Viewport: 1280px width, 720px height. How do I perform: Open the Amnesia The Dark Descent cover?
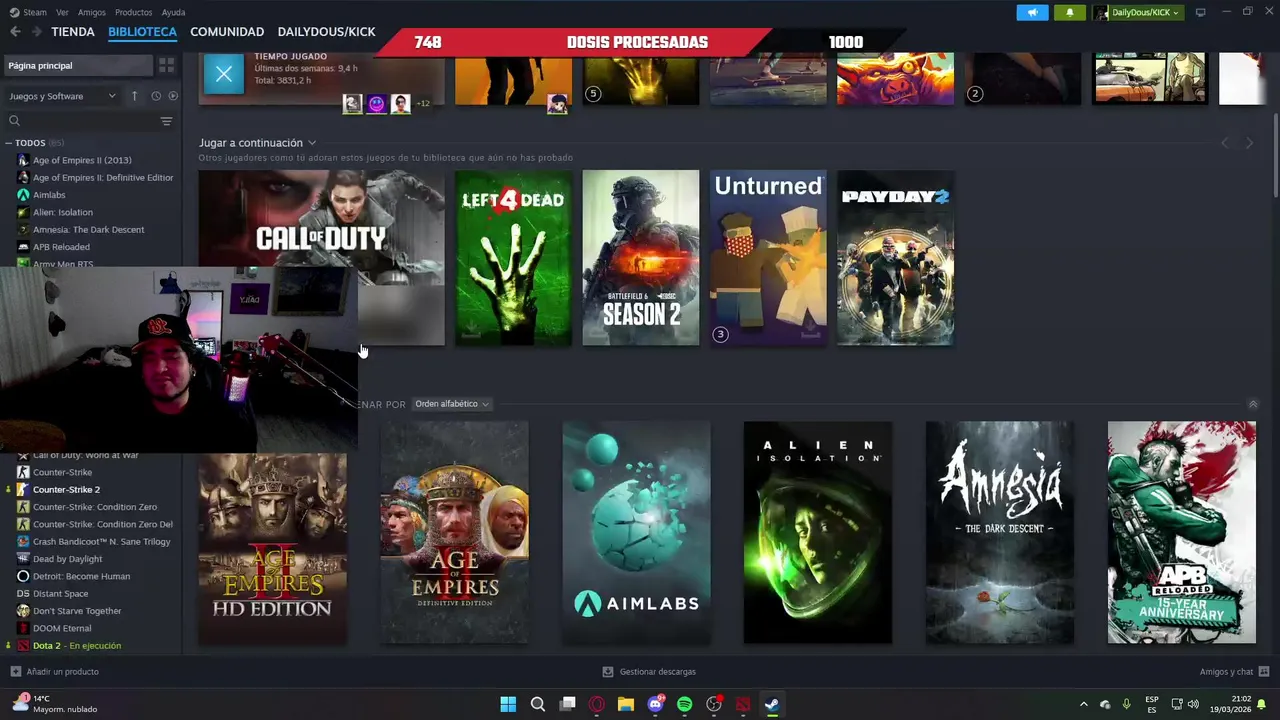(x=1000, y=532)
